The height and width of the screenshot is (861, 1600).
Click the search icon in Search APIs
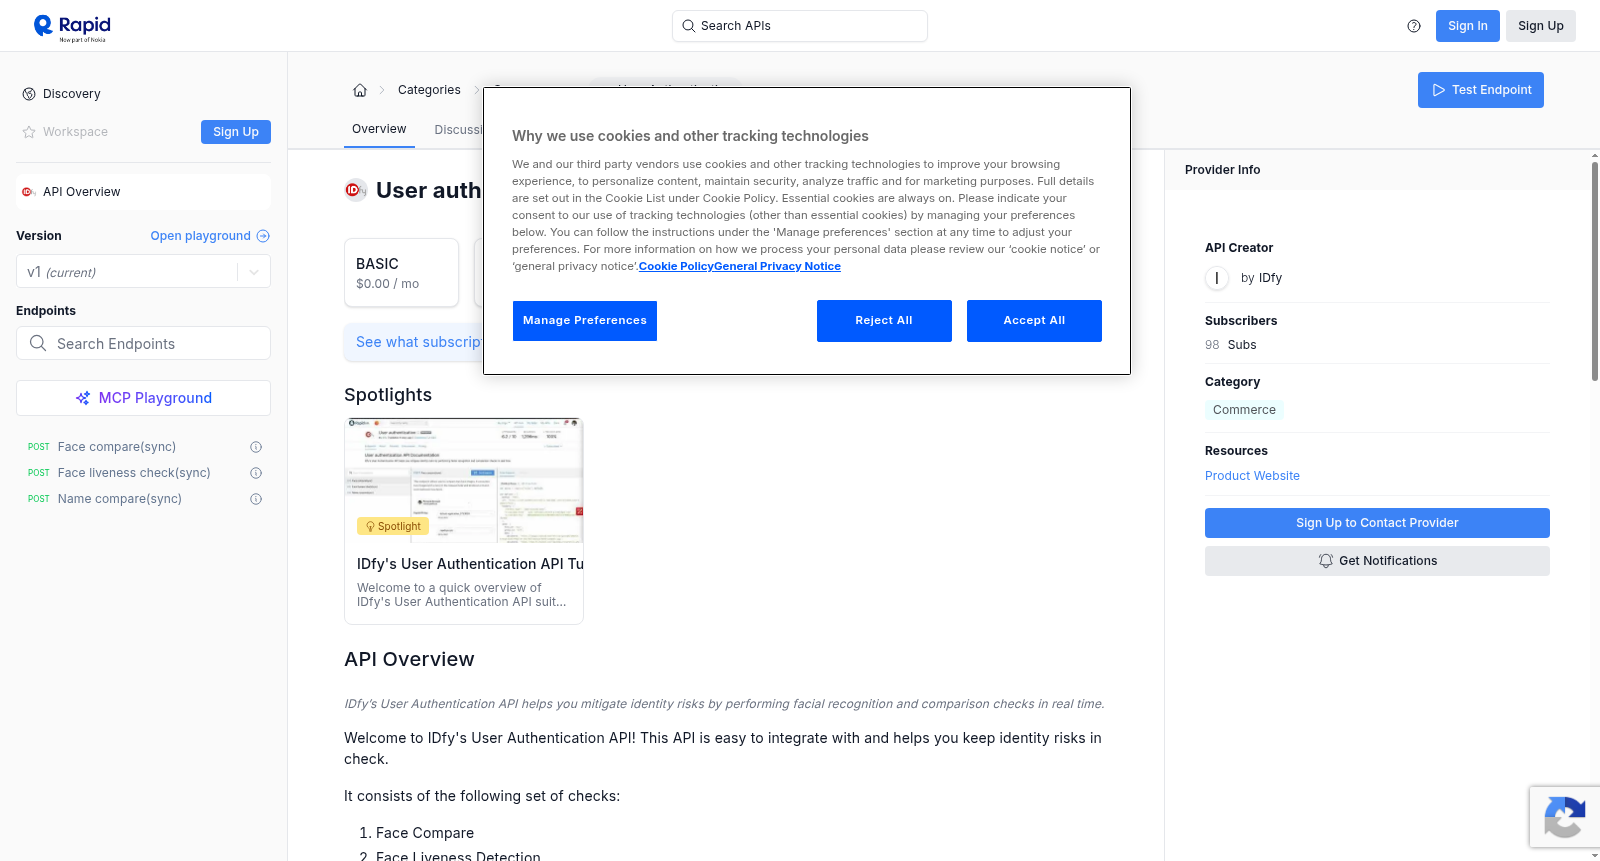(x=688, y=26)
